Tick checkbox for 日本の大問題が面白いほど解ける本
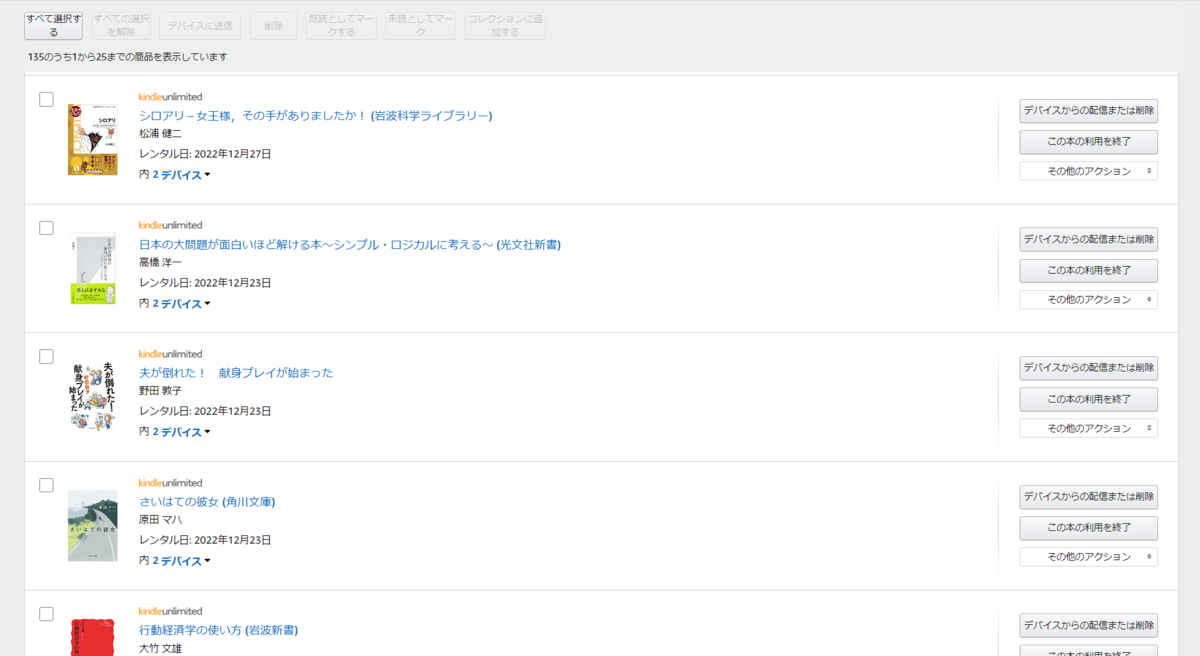The image size is (1200, 656). tap(46, 228)
